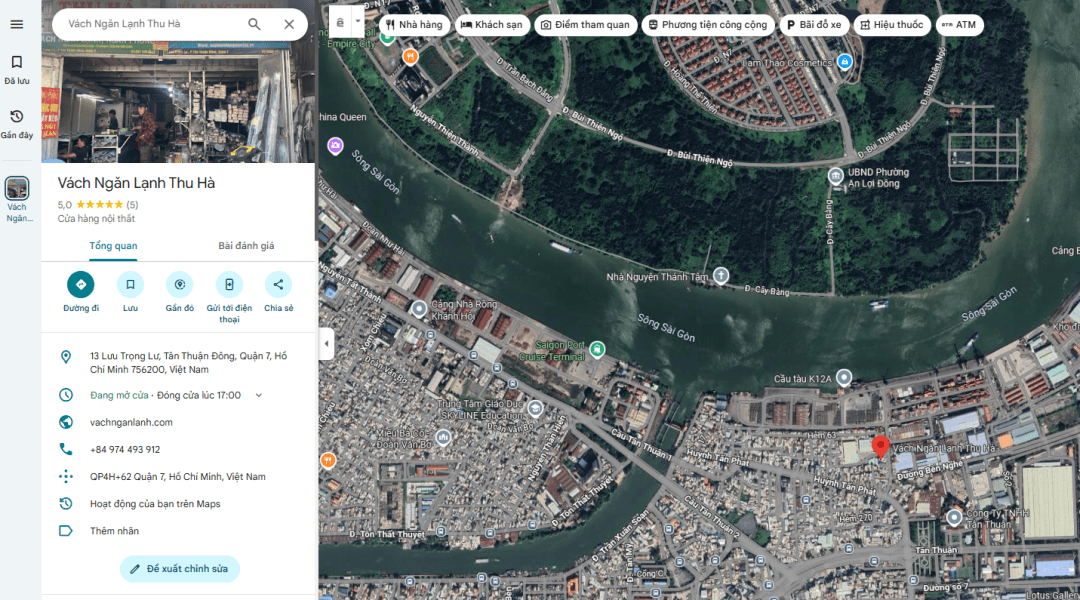Viewport: 1080px width, 600px height.
Task: Click the Cảng Nhà Rồng Khánh Hội marker
Action: [419, 309]
